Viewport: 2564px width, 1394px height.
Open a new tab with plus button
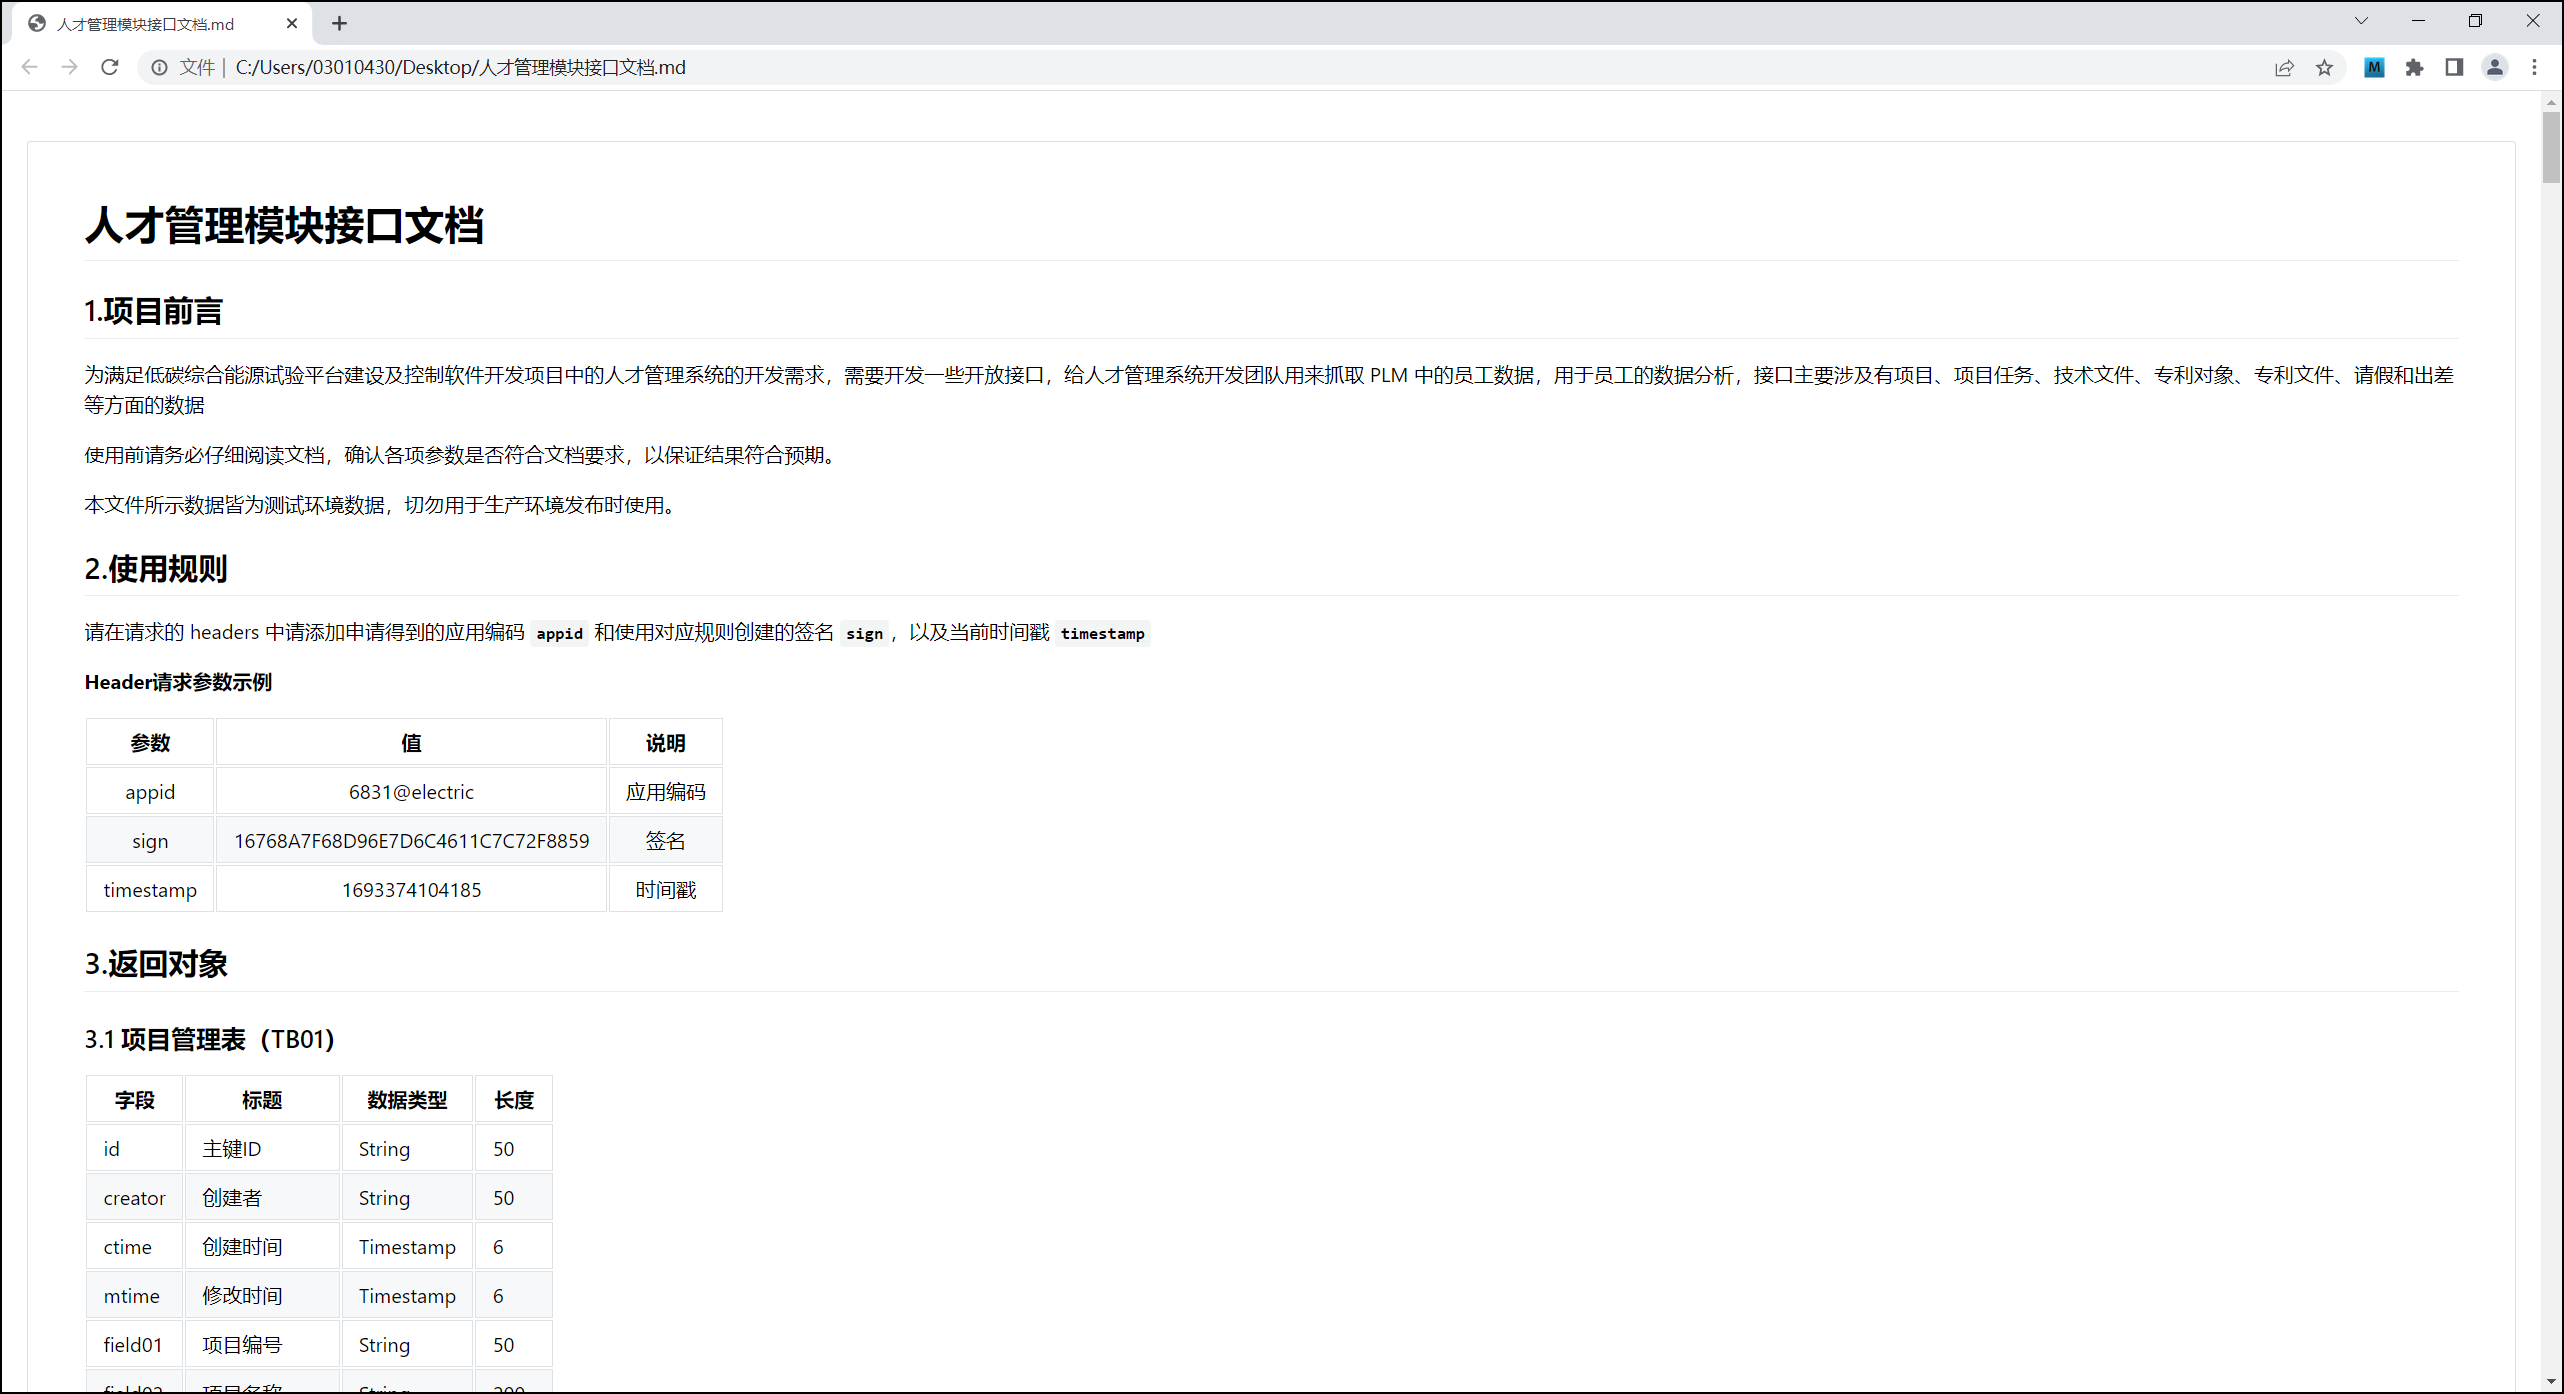click(x=339, y=23)
